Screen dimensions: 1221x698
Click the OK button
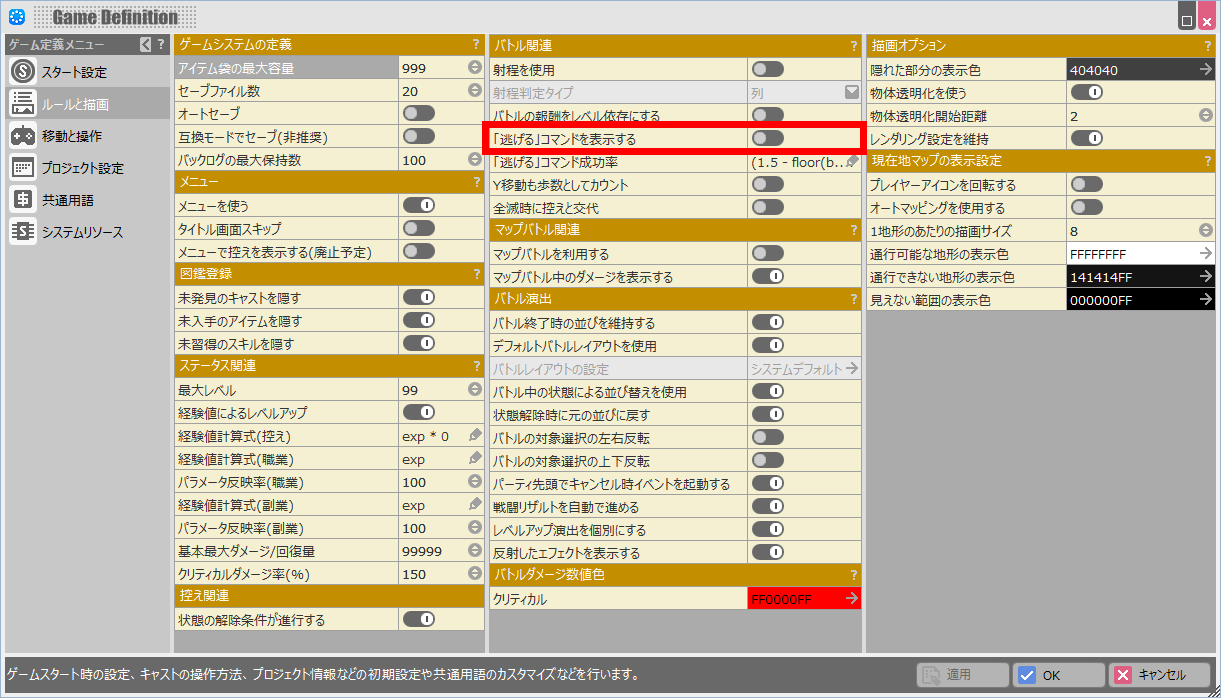click(1058, 675)
